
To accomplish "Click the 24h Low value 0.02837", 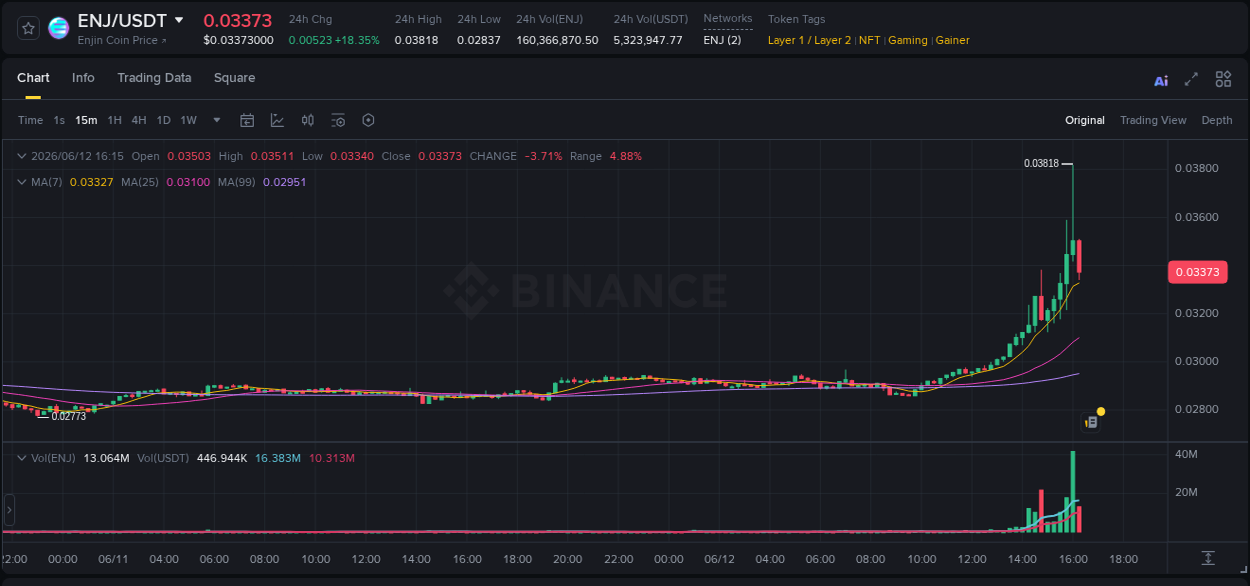I will coord(479,40).
